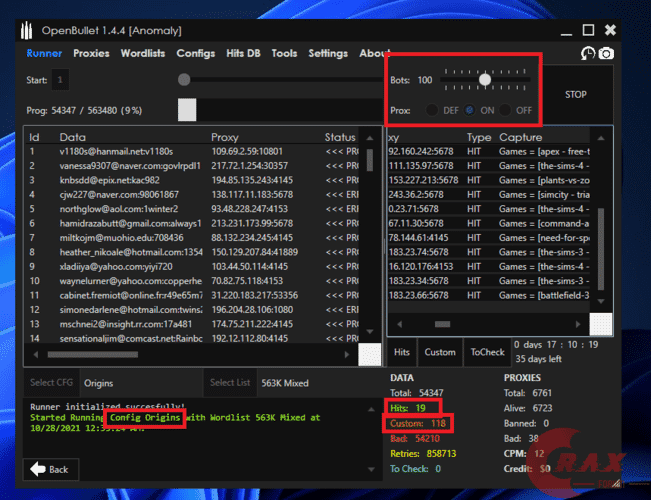Click the Bots slider handle
651x500 pixels.
pos(485,79)
